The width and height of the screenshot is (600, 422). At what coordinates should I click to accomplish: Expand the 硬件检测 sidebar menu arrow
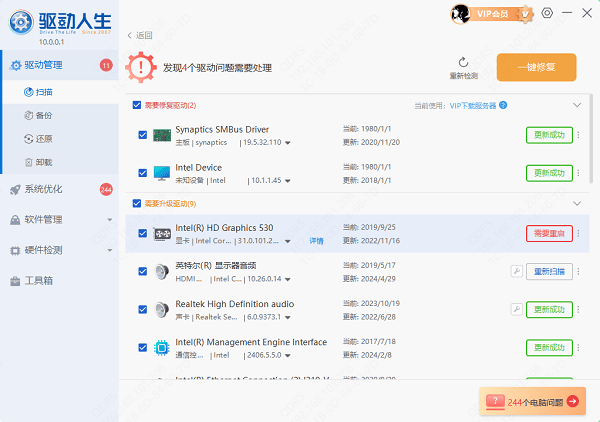[110, 250]
